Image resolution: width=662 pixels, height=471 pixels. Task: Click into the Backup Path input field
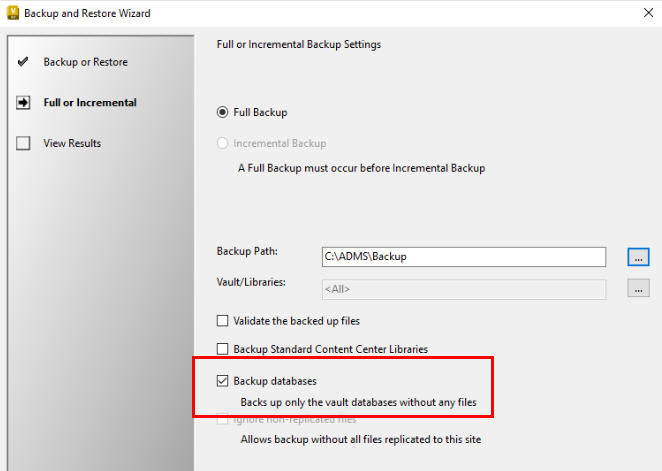[464, 257]
